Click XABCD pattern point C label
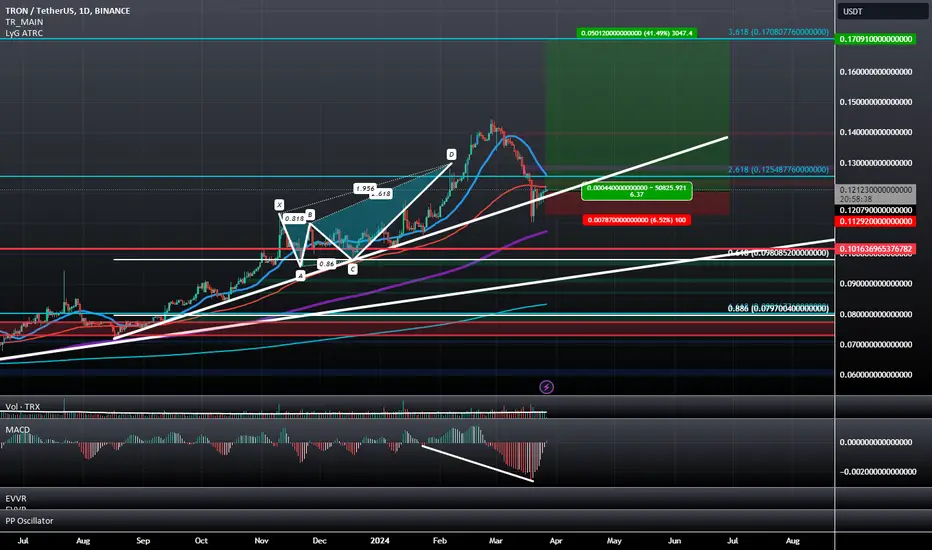This screenshot has height=550, width=932. point(352,269)
